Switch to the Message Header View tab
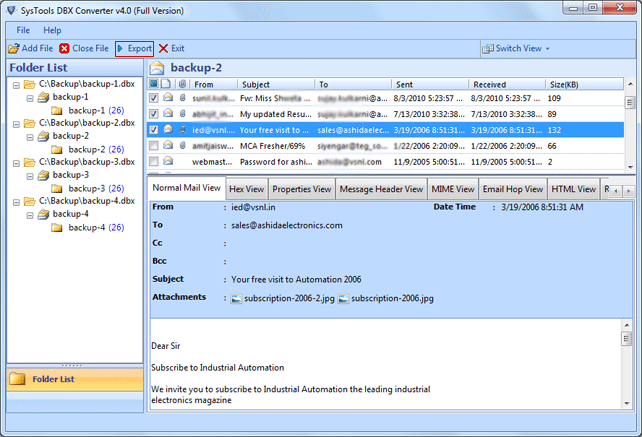 (381, 189)
